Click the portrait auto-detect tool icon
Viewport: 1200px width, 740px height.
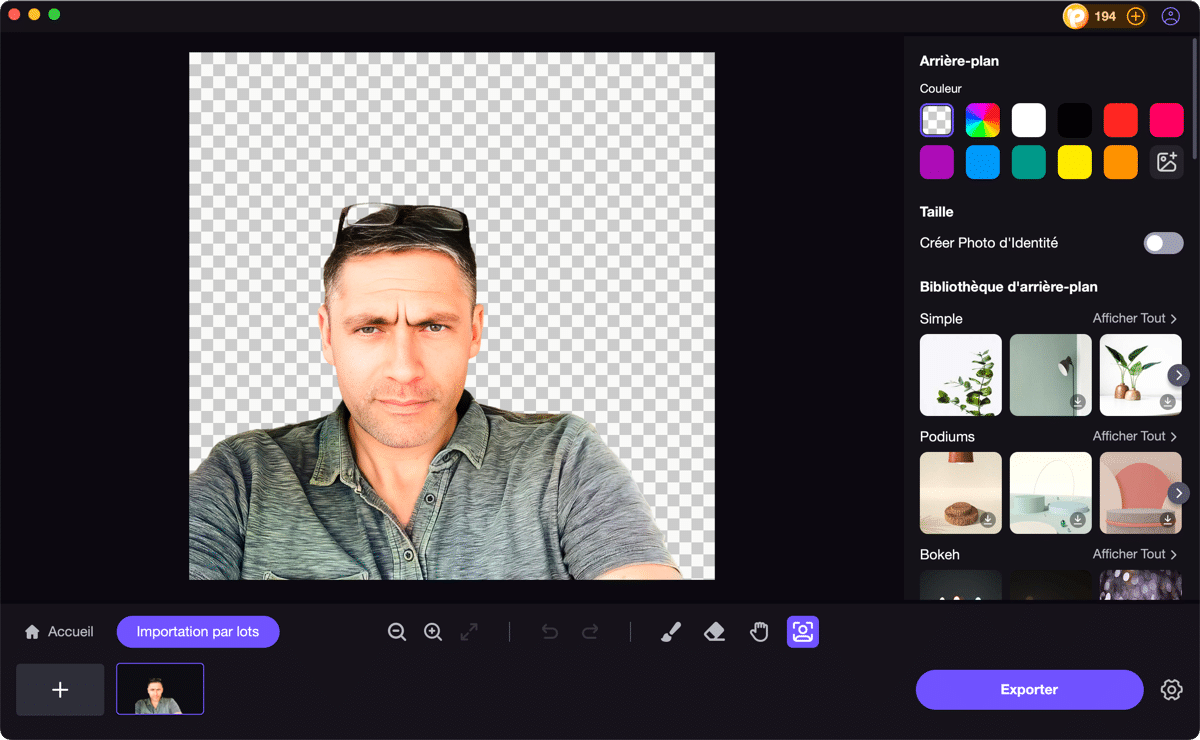[803, 632]
